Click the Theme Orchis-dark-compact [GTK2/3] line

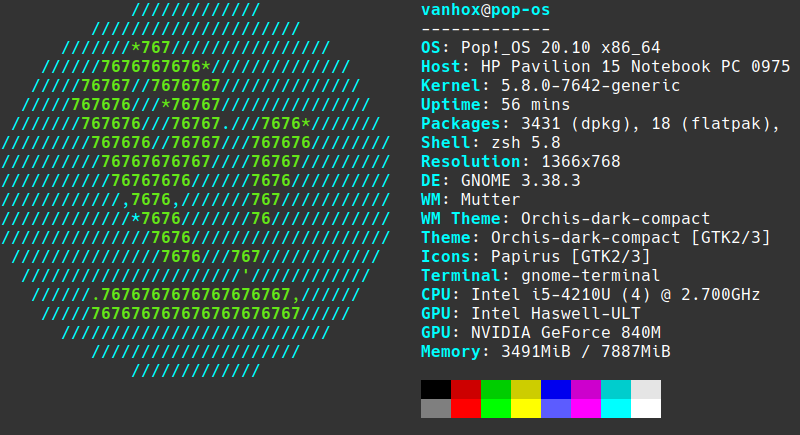tap(595, 237)
